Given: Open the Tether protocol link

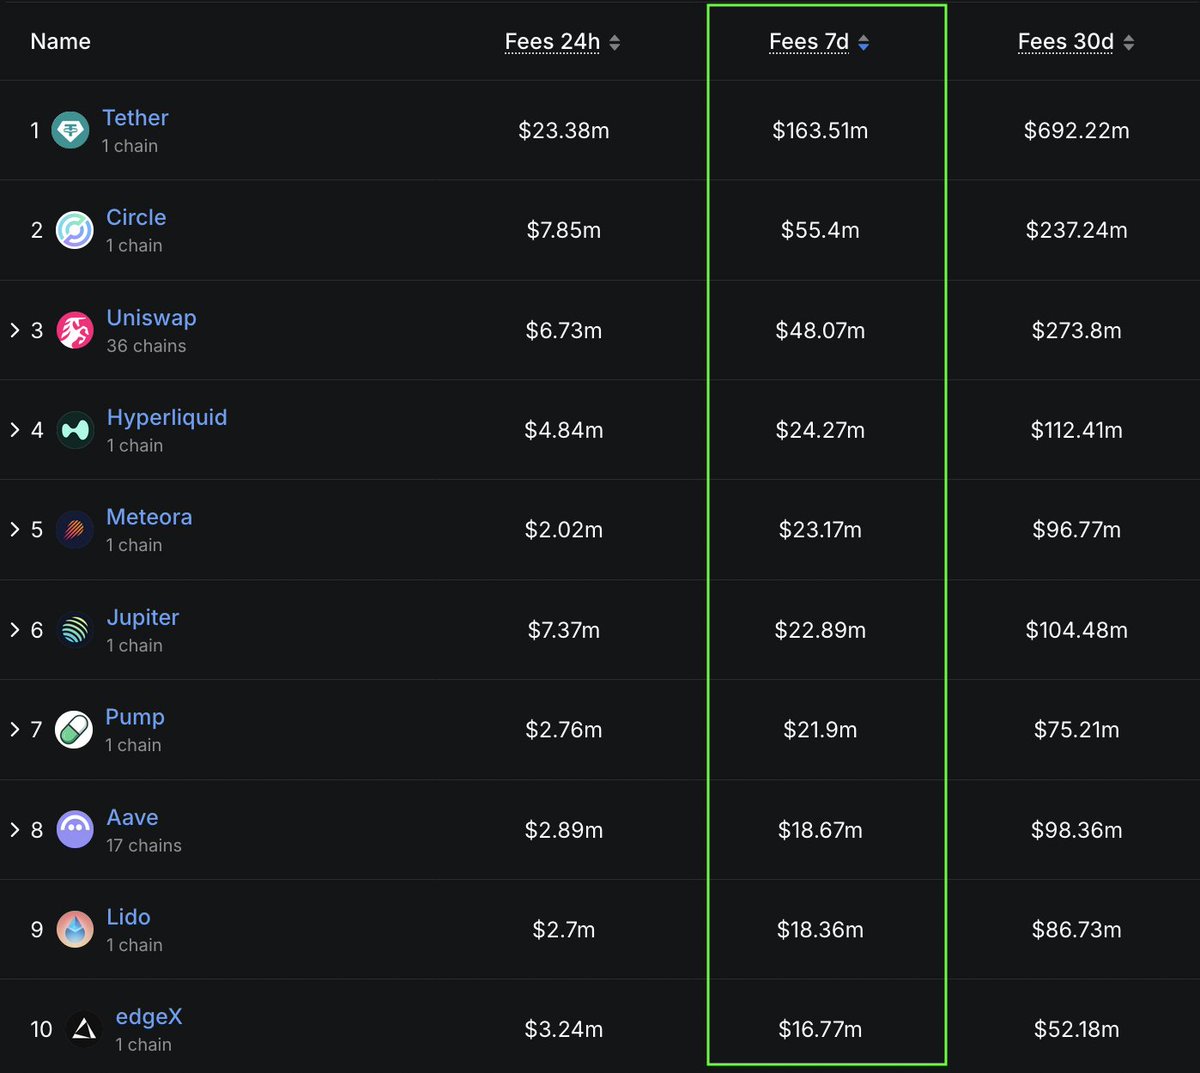Looking at the screenshot, I should tap(135, 118).
